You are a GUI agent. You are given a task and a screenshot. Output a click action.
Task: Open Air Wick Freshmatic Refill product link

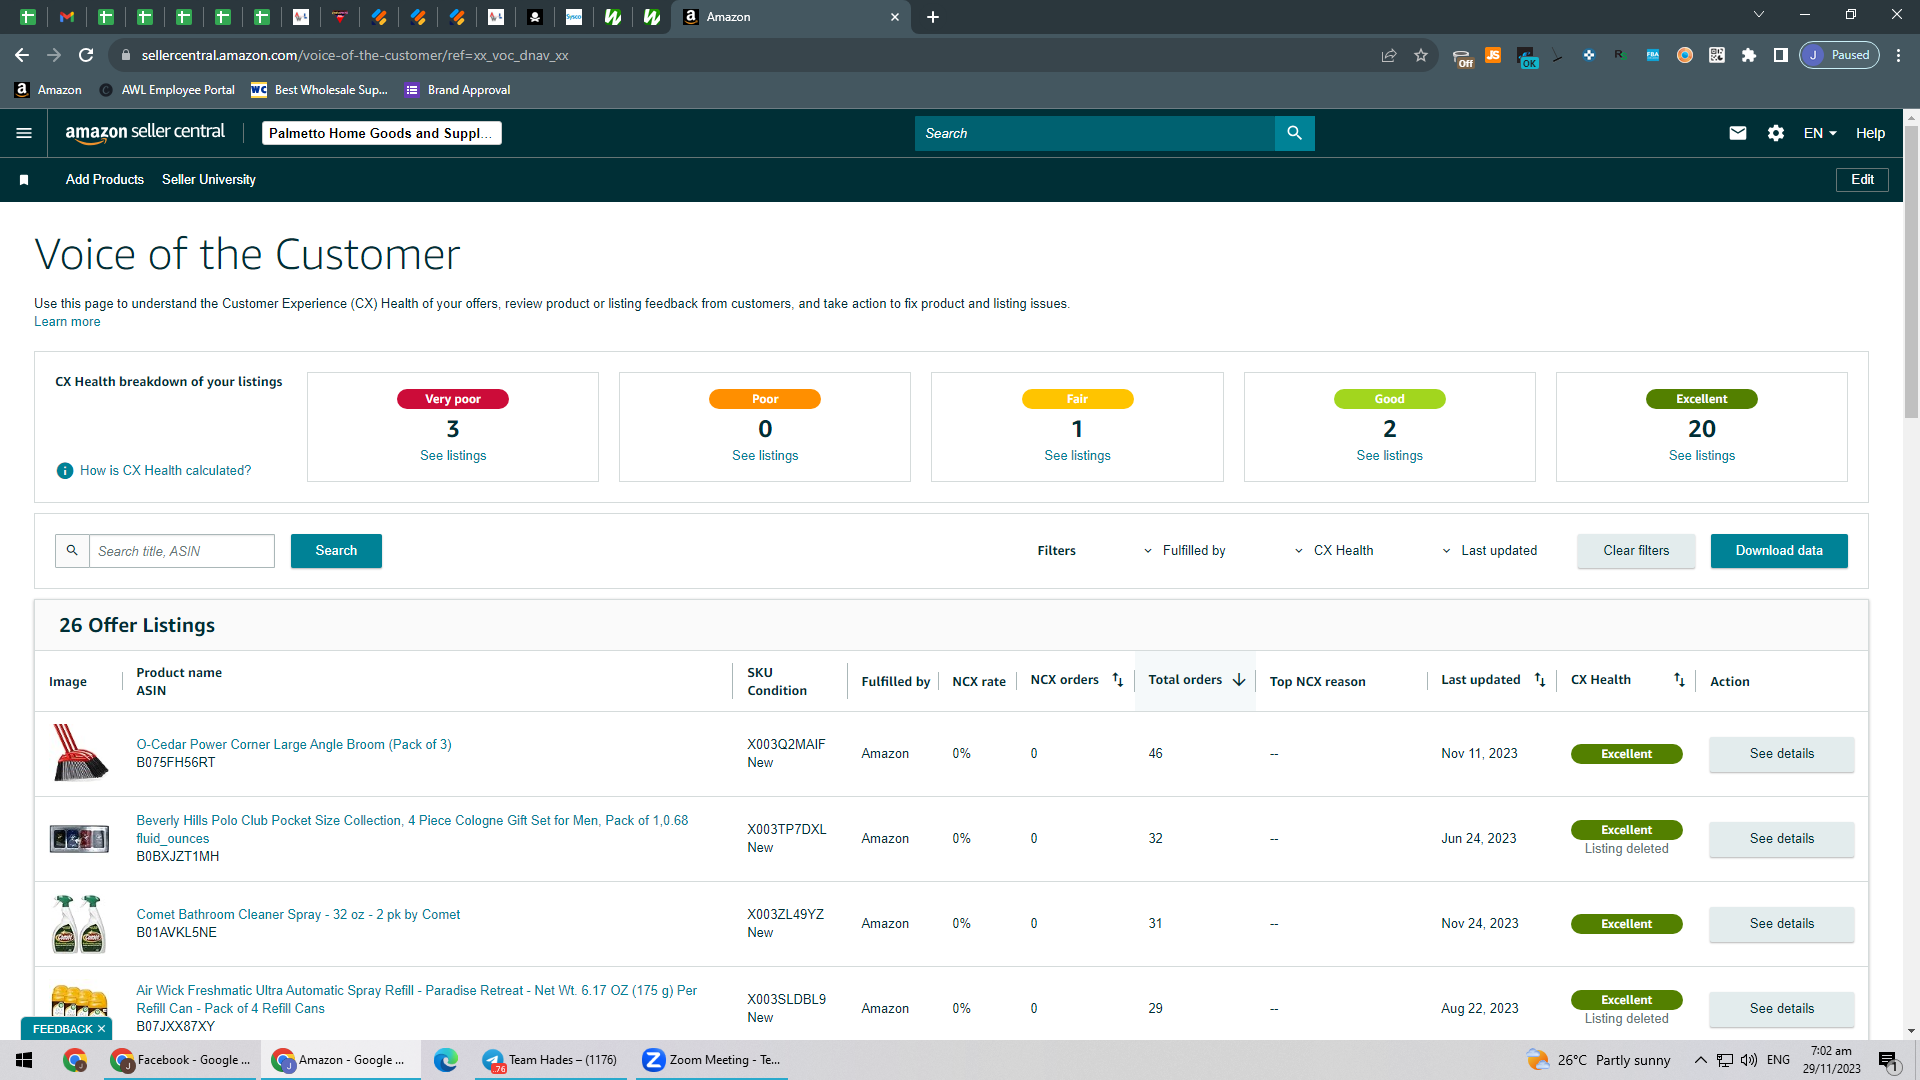(x=417, y=999)
